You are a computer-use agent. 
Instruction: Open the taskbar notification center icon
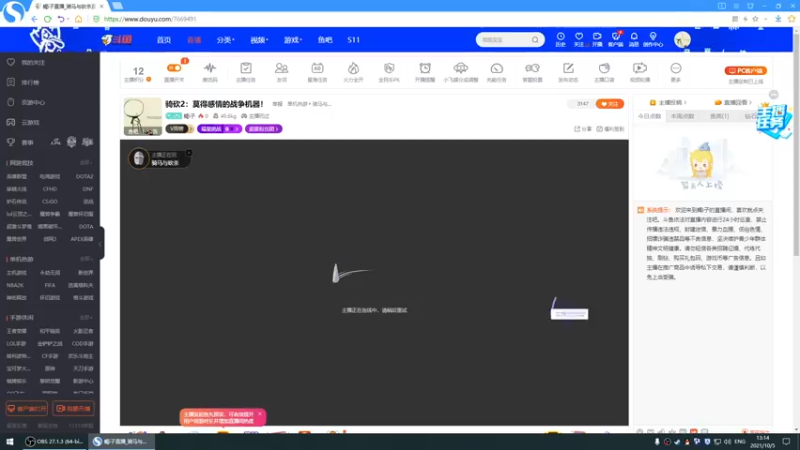coord(786,442)
